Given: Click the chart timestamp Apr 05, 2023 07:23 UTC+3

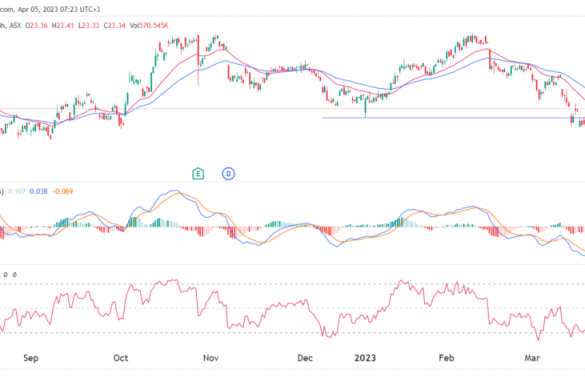Looking at the screenshot, I should tap(59, 9).
